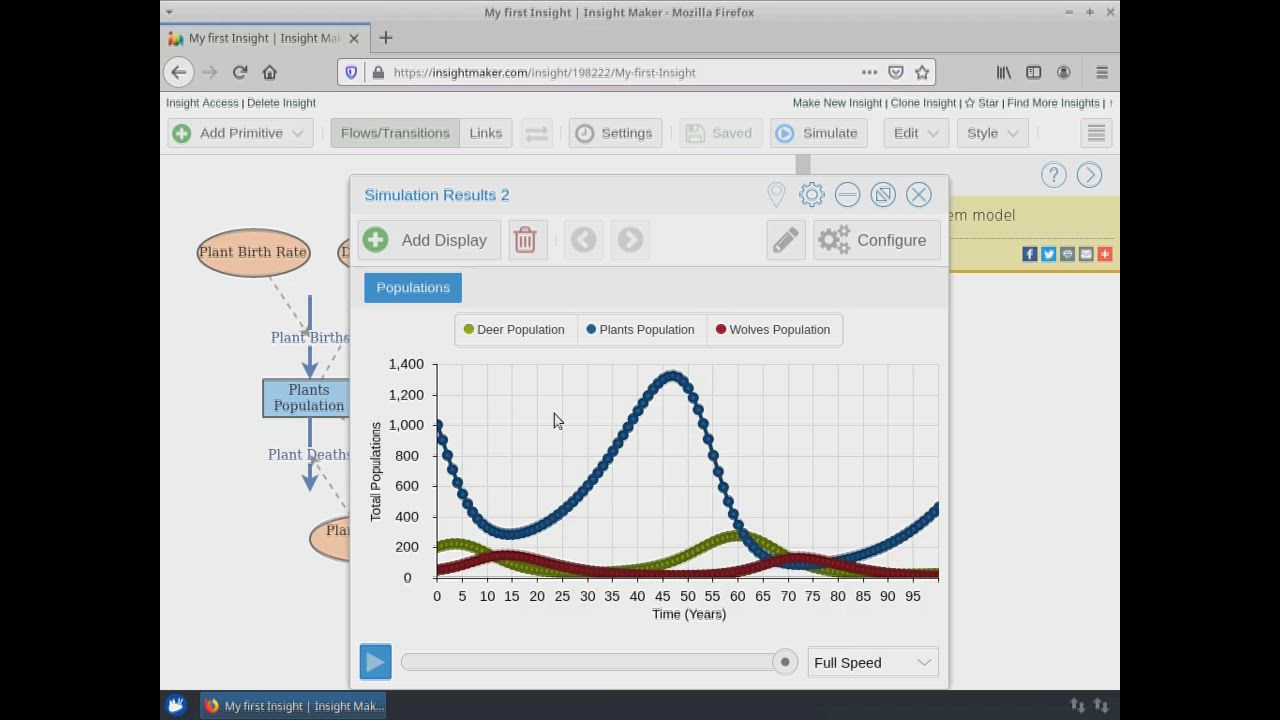The width and height of the screenshot is (1280, 720).
Task: Open a new browser tab
Action: coord(386,38)
